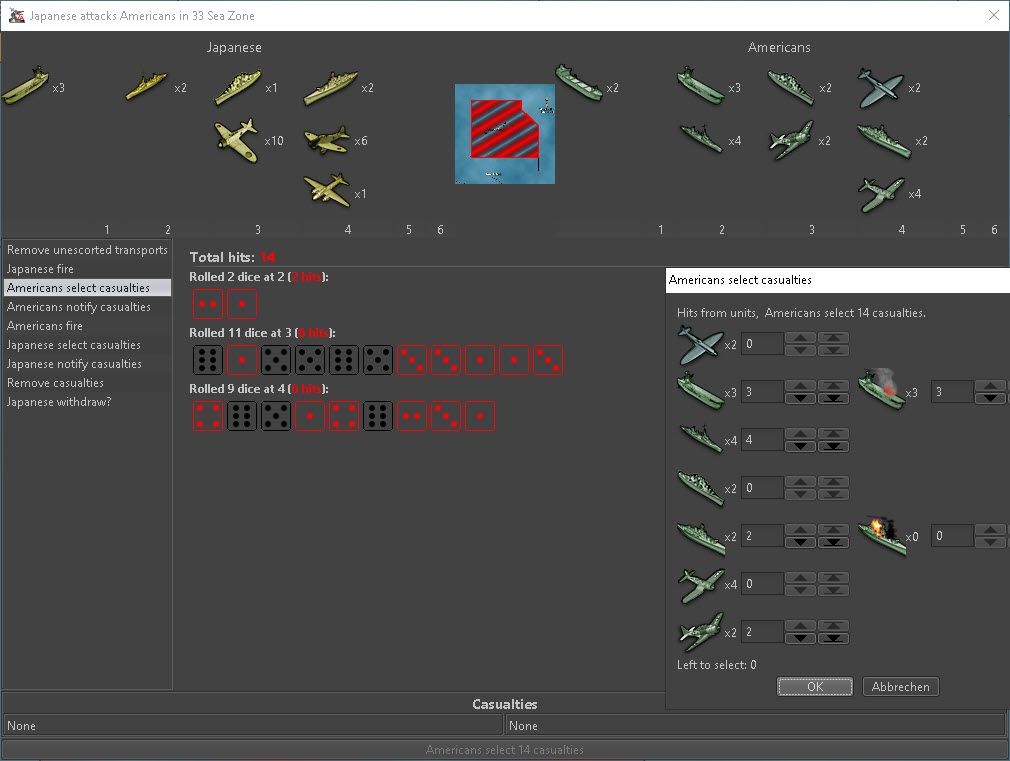The width and height of the screenshot is (1010, 761).
Task: Increase x4 destroyer casualties with the up arrow
Action: 800,433
